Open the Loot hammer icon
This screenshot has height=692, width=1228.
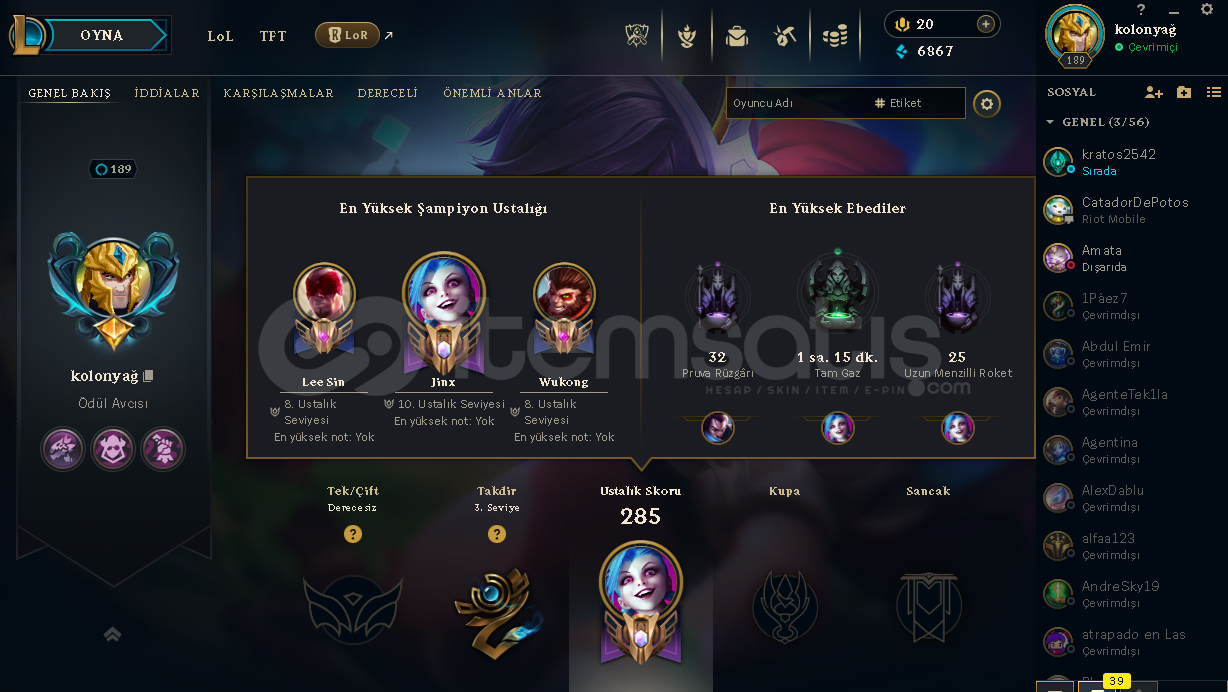coord(785,36)
